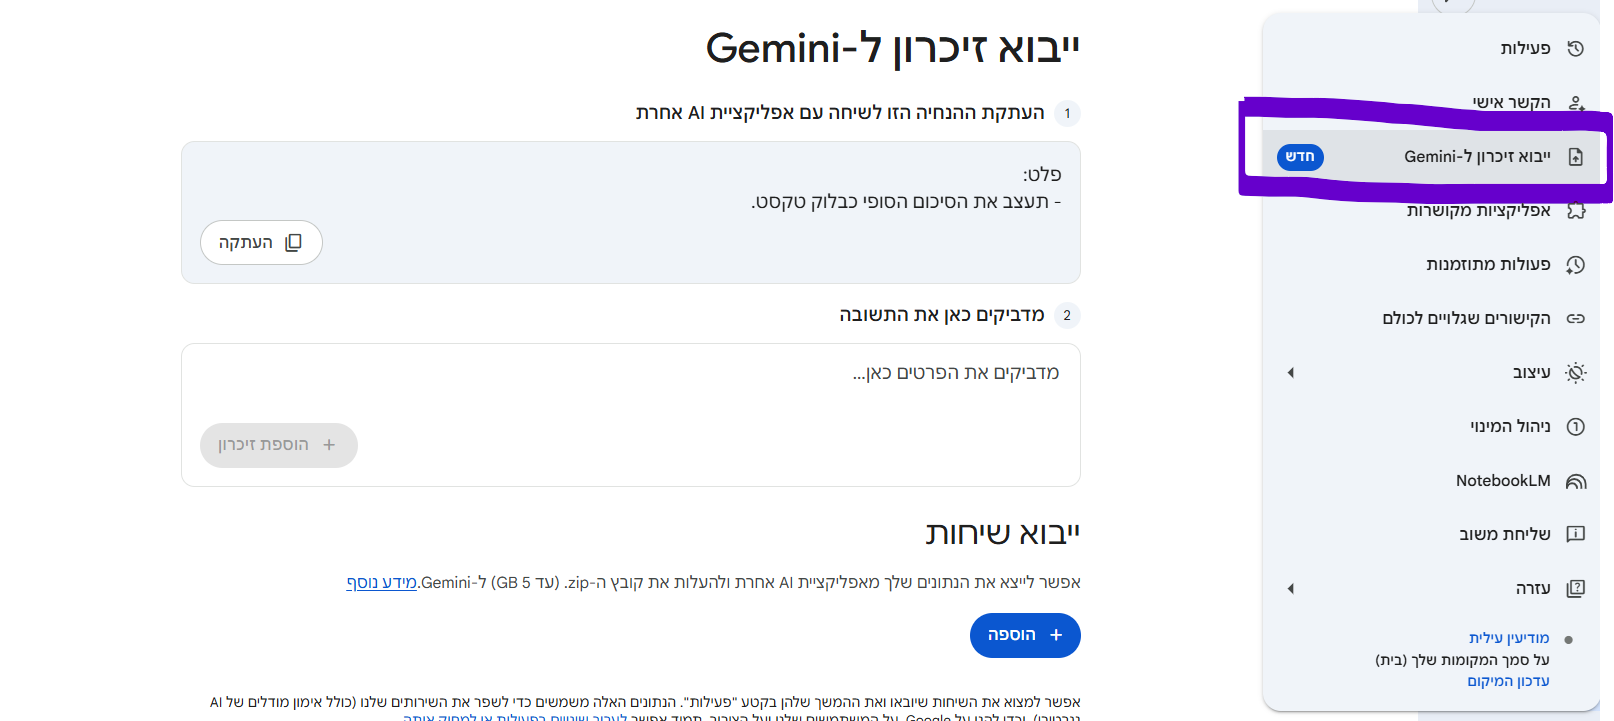
Task: Open the learn more link
Action: 381,583
